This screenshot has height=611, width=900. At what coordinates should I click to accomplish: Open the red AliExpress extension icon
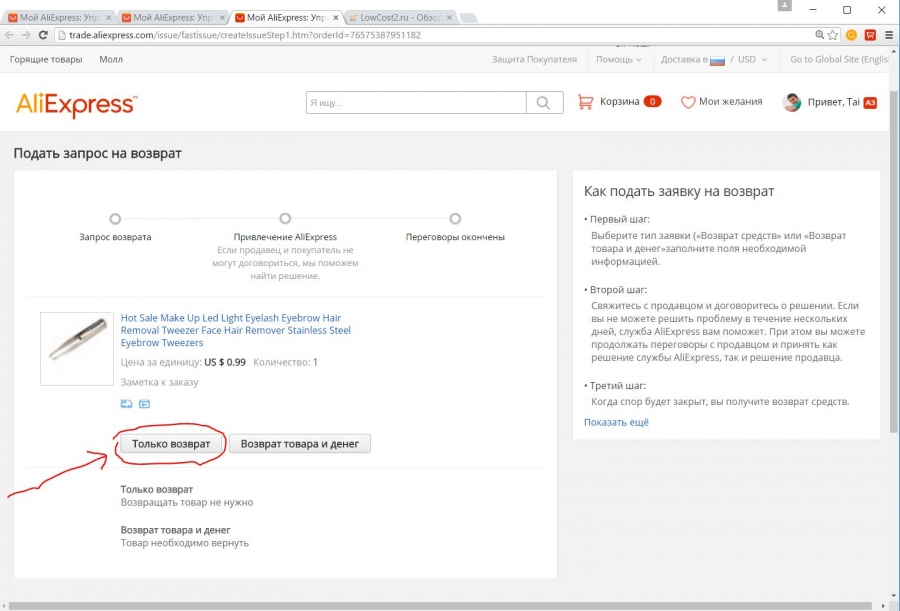coord(870,35)
